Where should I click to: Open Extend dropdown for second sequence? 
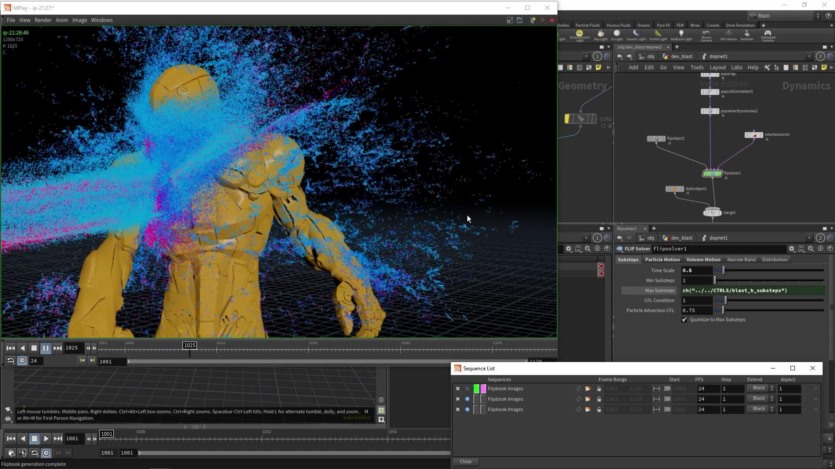tap(760, 399)
